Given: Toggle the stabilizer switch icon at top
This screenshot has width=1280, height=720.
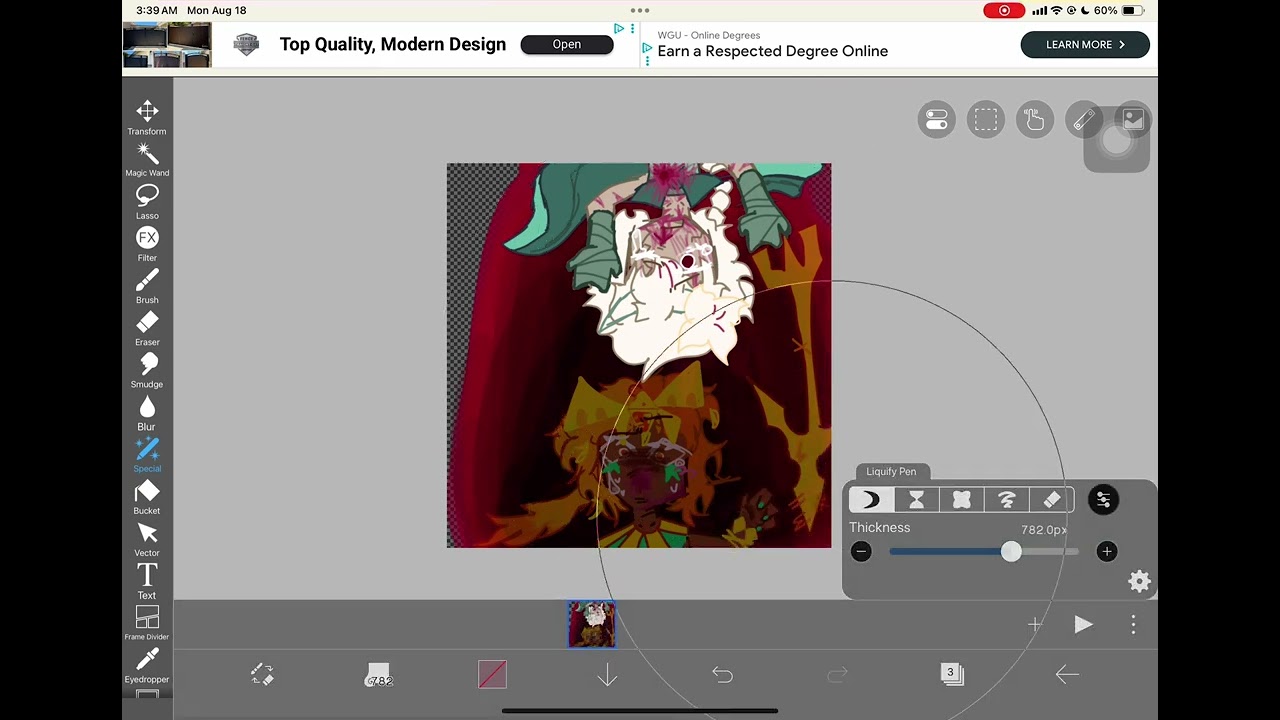Looking at the screenshot, I should click(x=937, y=120).
